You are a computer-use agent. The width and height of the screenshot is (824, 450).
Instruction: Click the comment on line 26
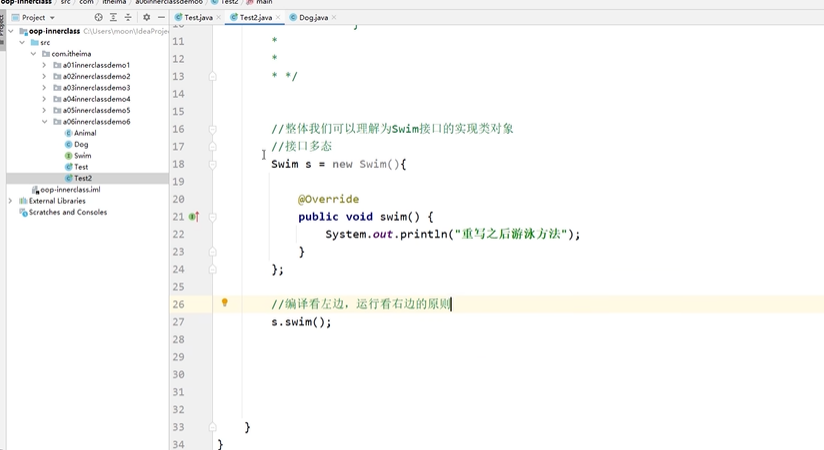tap(361, 304)
